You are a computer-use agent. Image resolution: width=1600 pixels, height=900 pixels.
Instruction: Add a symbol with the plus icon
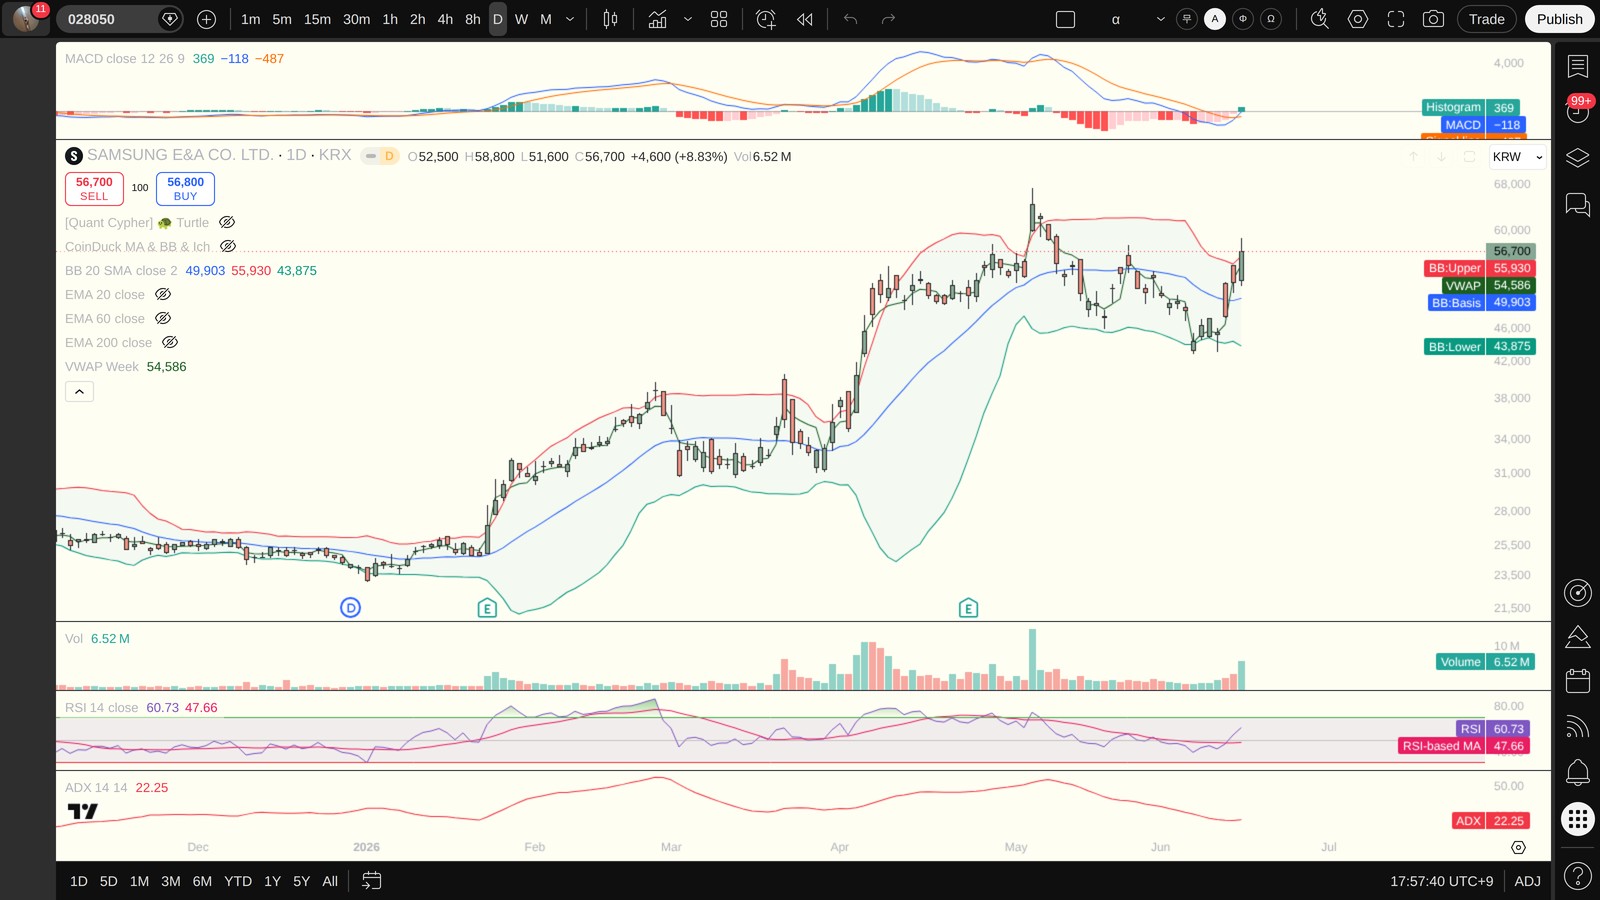point(206,19)
